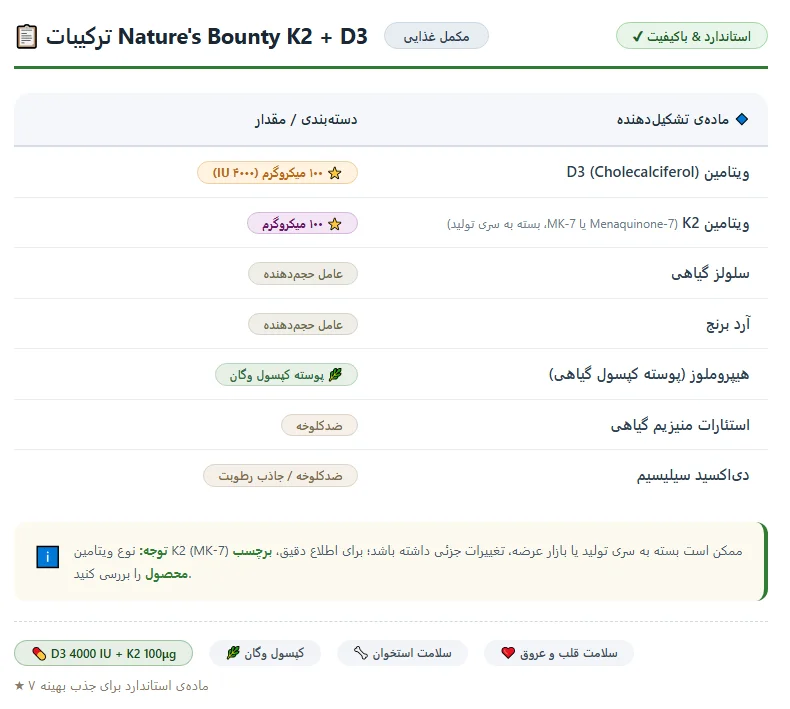Click the star icon in Vitamin K2 badge
The height and width of the screenshot is (709, 790).
pos(335,224)
